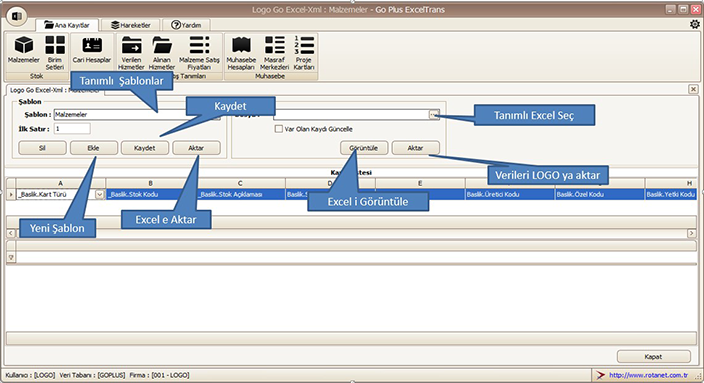Click the file browse ellipsis button

[x=434, y=114]
